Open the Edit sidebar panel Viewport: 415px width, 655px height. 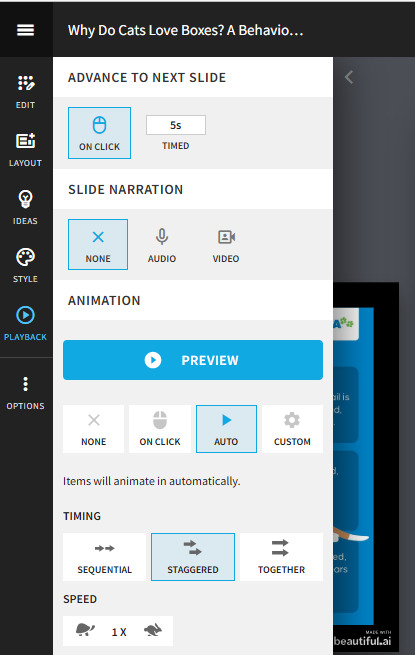pos(25,92)
